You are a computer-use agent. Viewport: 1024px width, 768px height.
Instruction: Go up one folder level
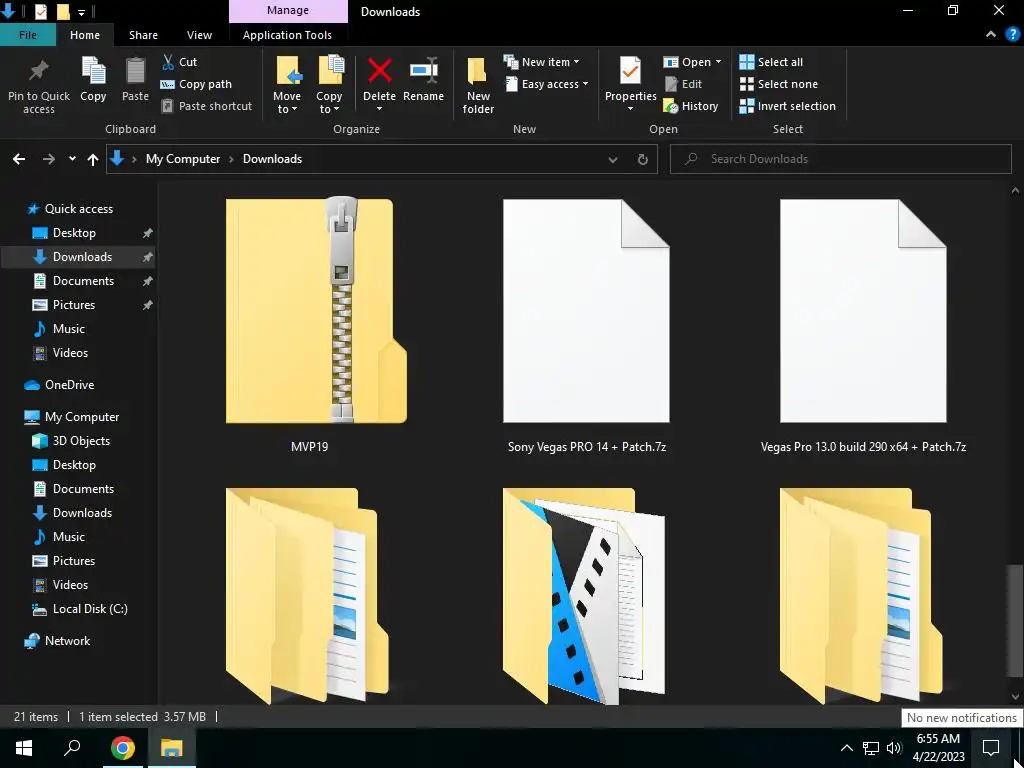[x=93, y=159]
